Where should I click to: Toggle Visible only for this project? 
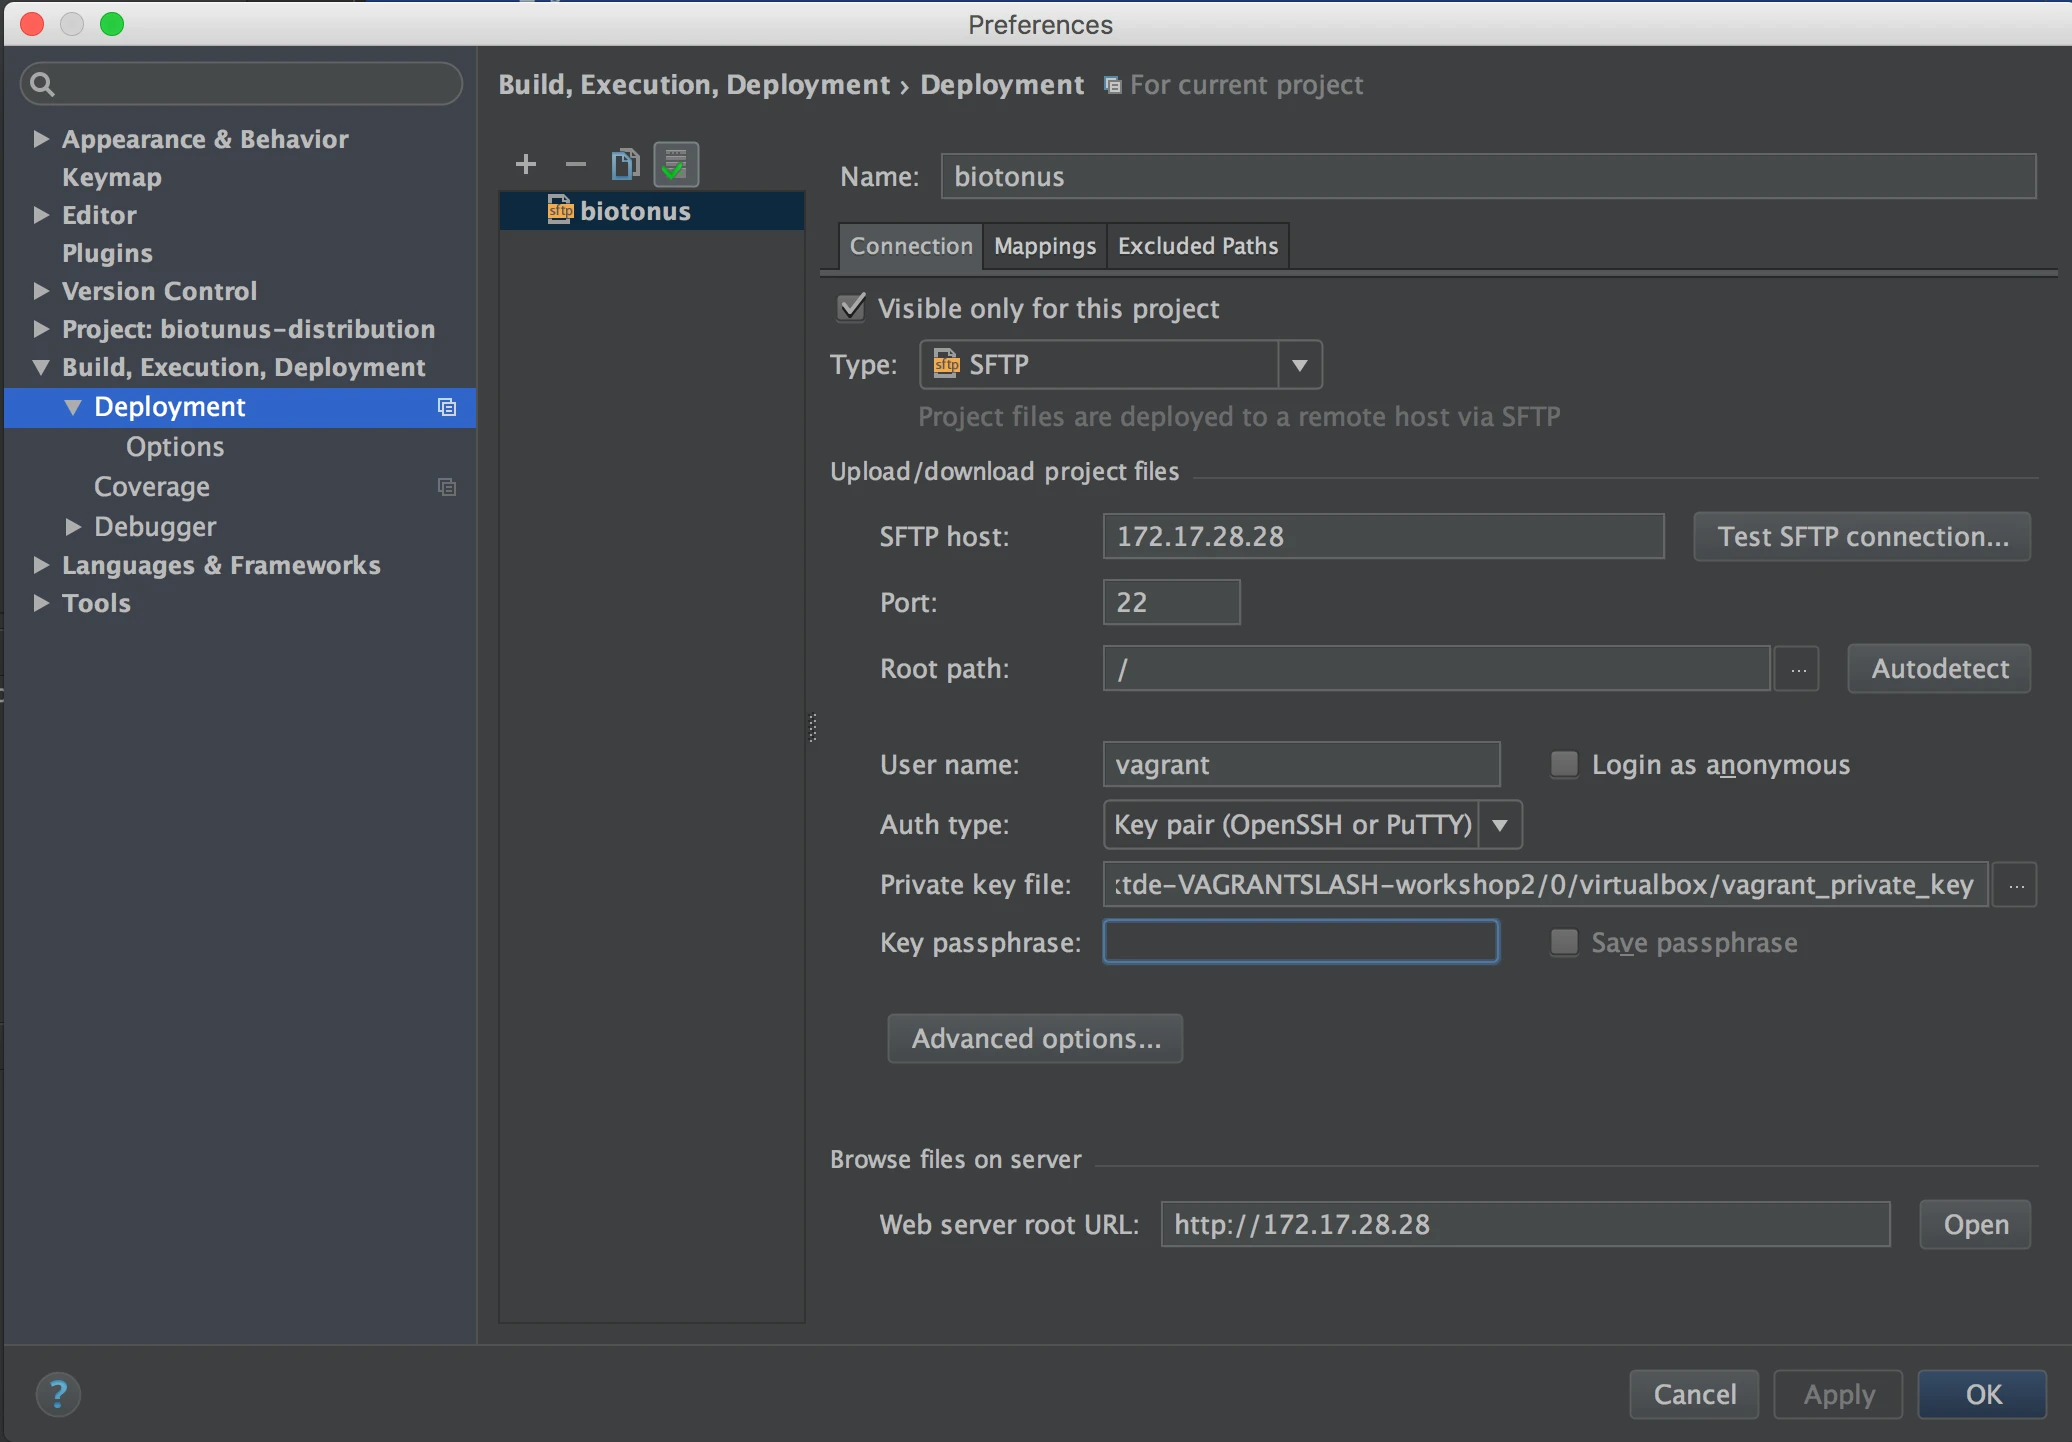point(851,308)
